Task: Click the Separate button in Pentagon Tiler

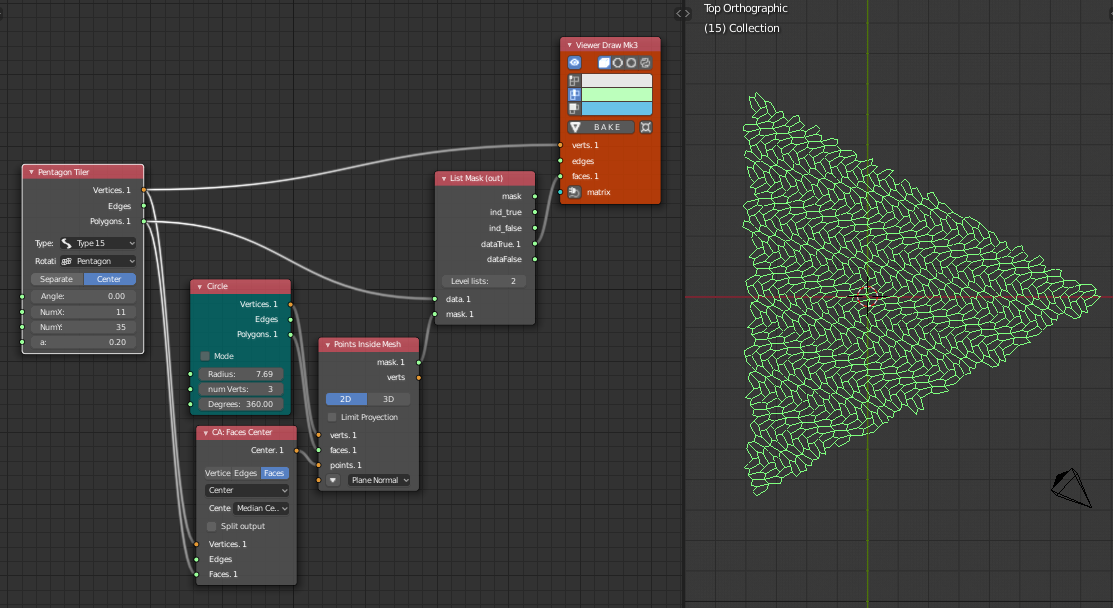Action: (57, 279)
